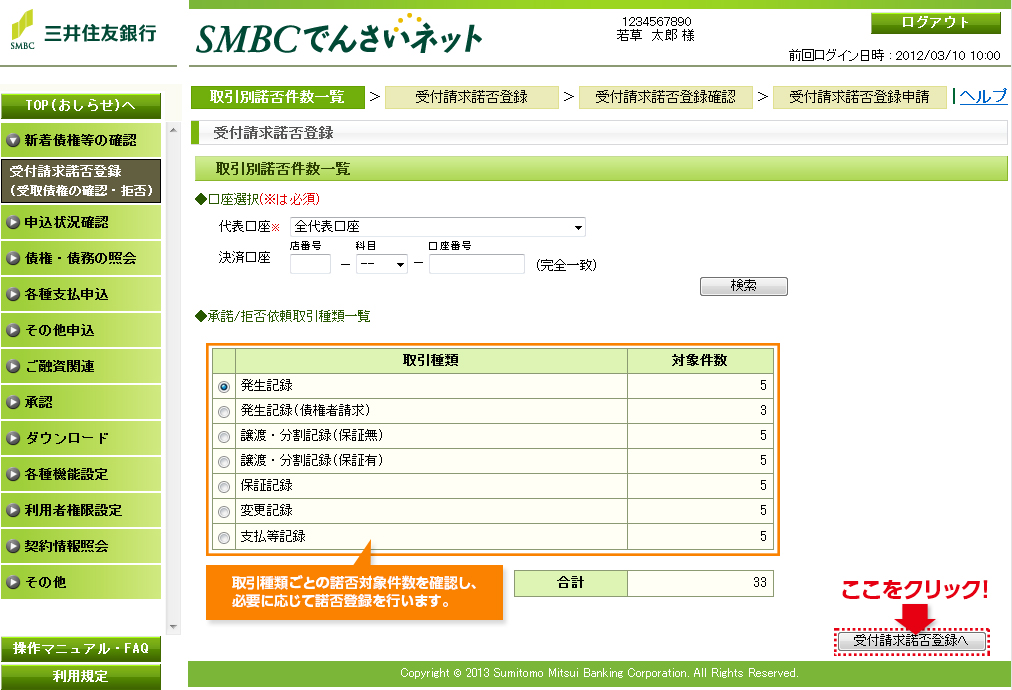Select 受付請求諾否登録 sidebar item
Screen dimensions: 1012x690
click(81, 181)
